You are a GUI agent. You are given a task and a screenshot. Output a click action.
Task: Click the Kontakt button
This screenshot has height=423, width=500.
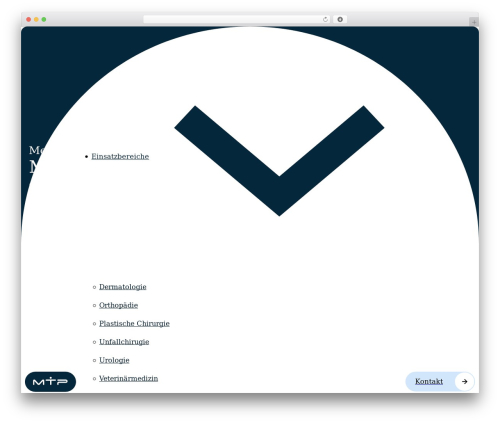click(440, 381)
